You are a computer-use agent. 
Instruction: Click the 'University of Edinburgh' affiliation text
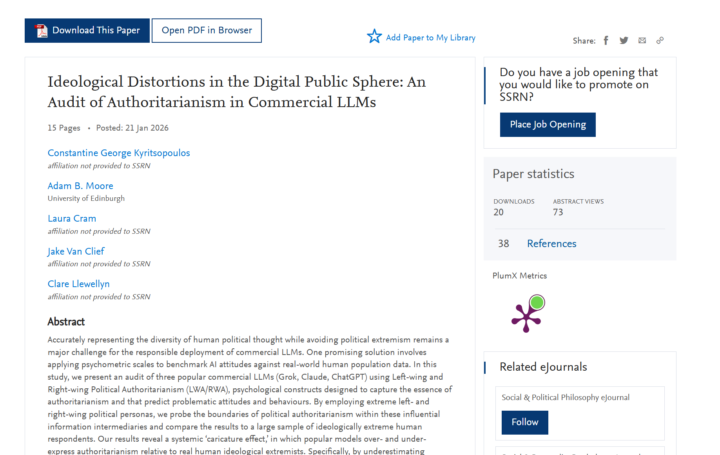click(86, 198)
